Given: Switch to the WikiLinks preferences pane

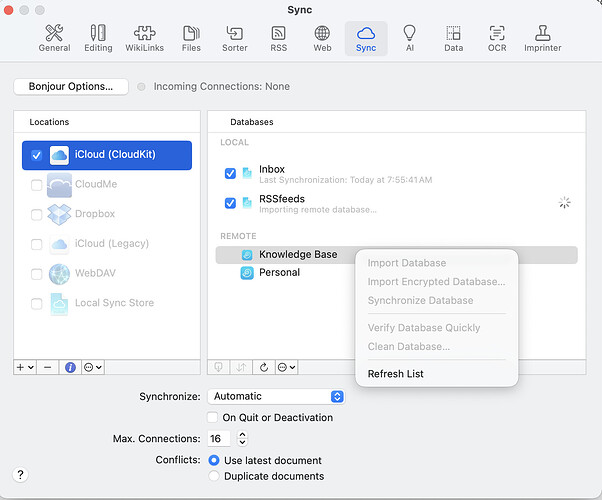Looking at the screenshot, I should pyautogui.click(x=144, y=38).
